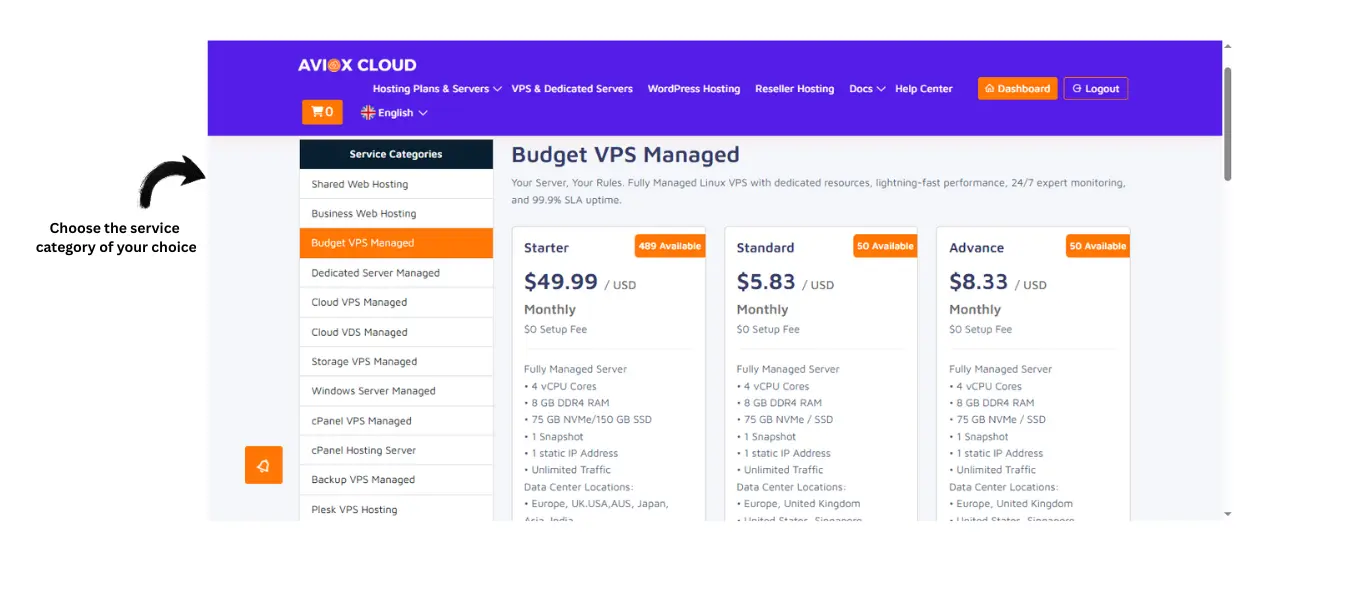The height and width of the screenshot is (609, 1366).
Task: Select Shared Web Hosting category
Action: click(x=359, y=184)
